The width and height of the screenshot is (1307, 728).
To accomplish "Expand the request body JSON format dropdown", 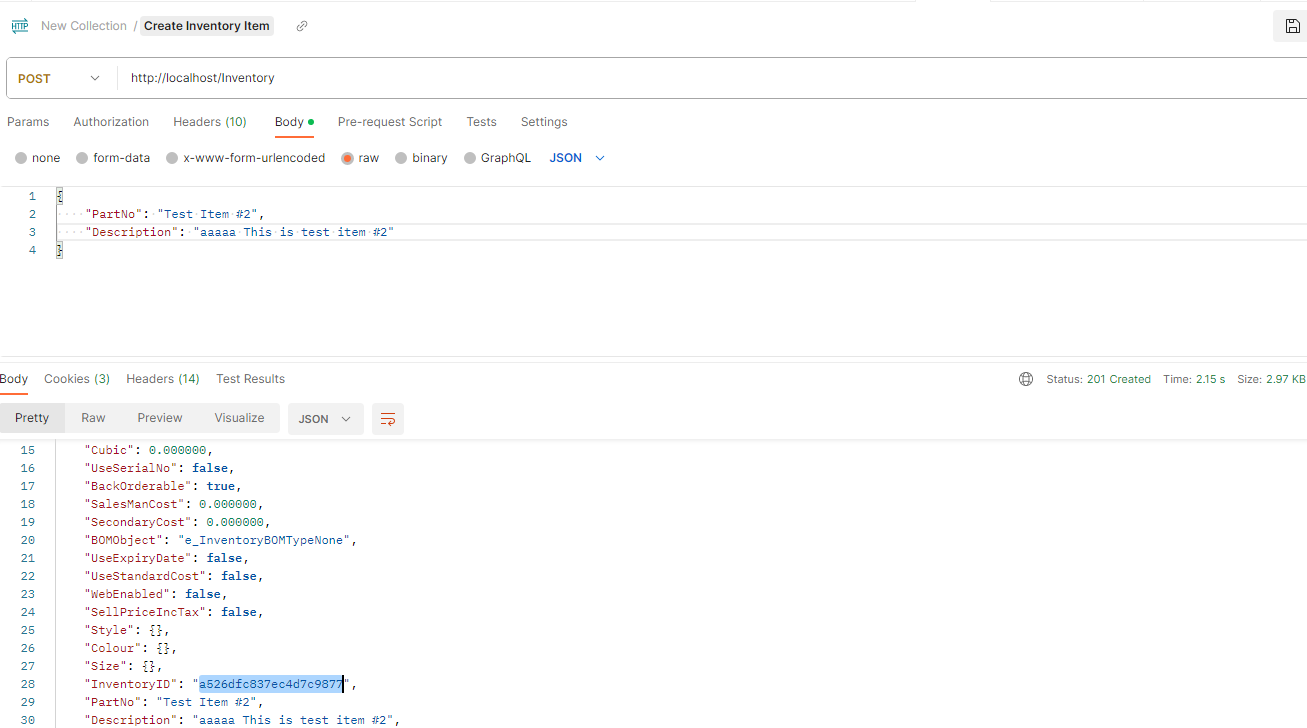I will click(577, 158).
